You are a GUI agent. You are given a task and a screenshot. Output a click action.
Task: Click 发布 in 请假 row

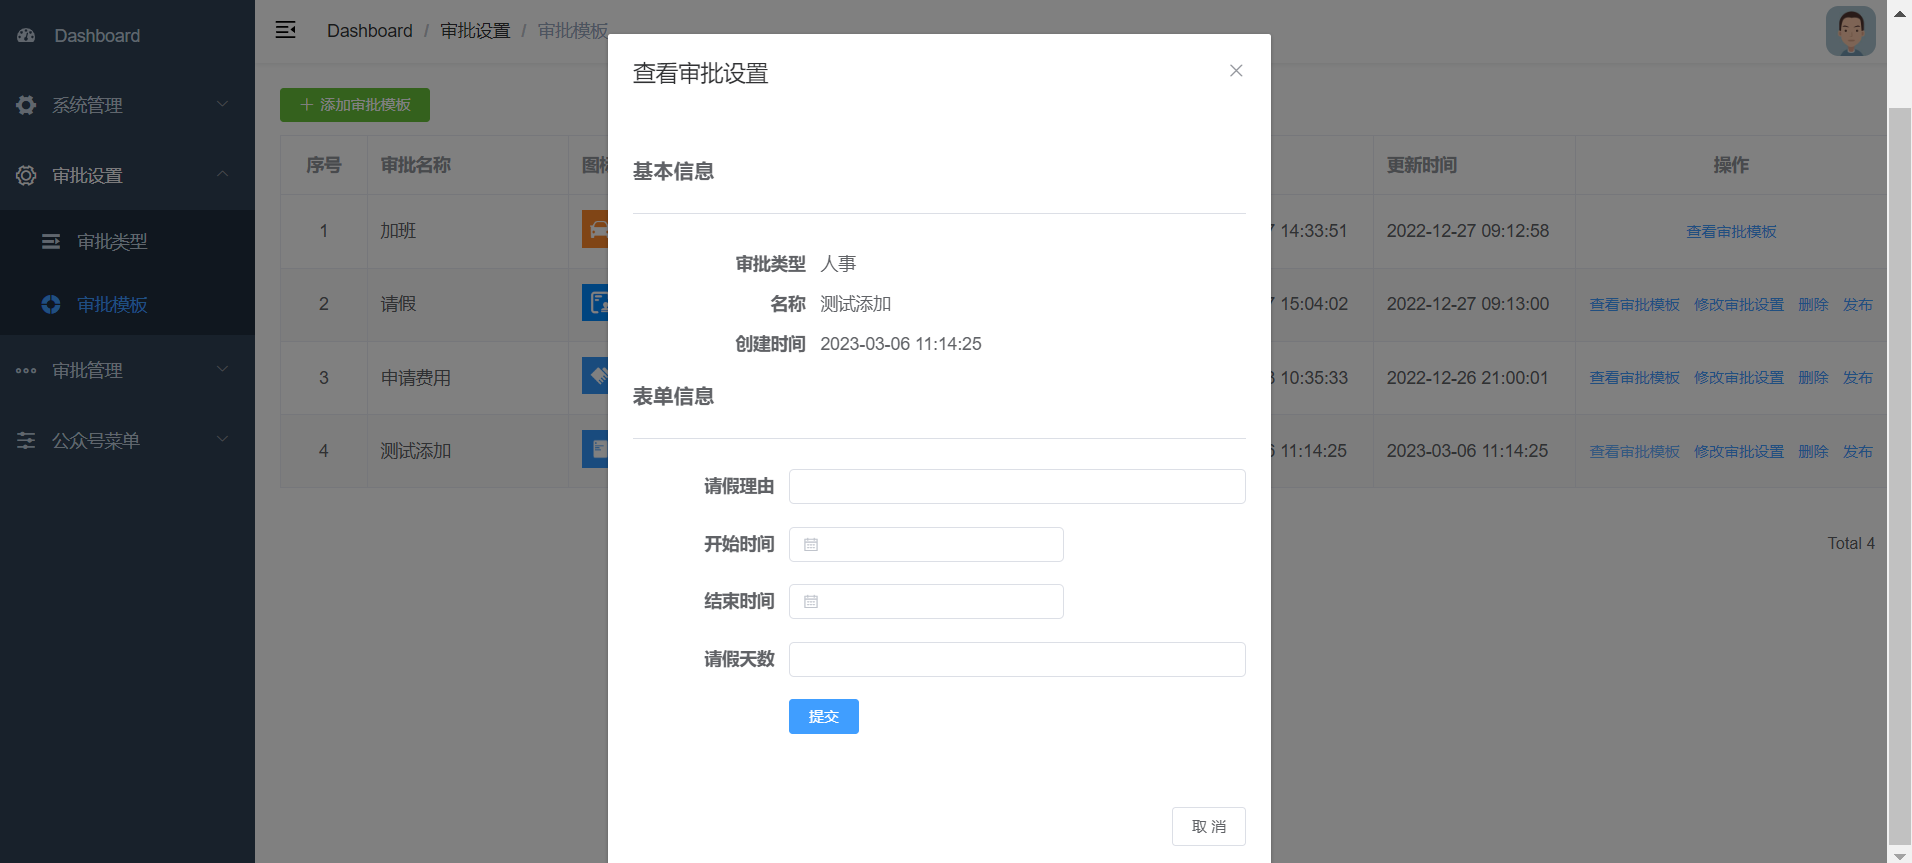(1858, 304)
